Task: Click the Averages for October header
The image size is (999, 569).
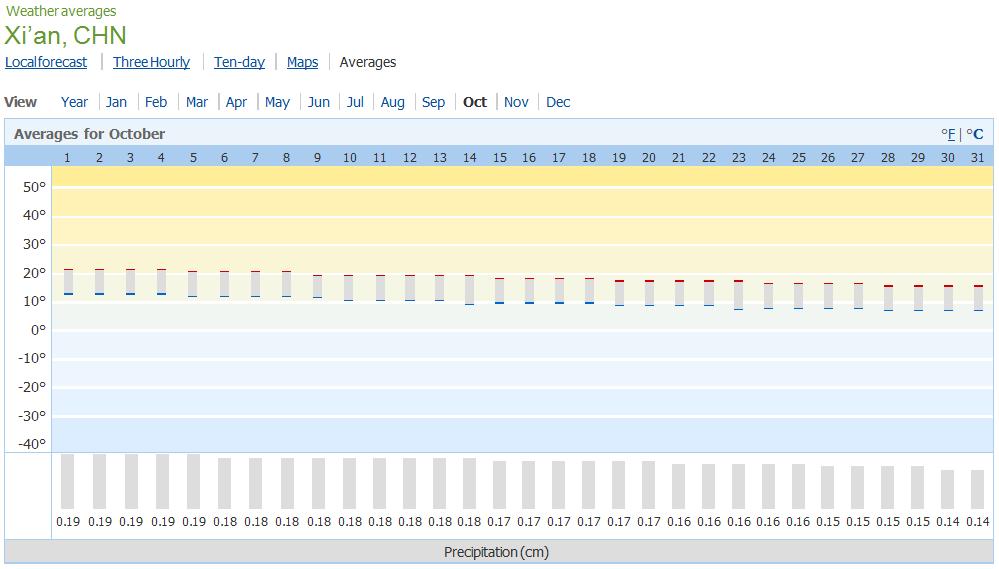Action: click(90, 134)
